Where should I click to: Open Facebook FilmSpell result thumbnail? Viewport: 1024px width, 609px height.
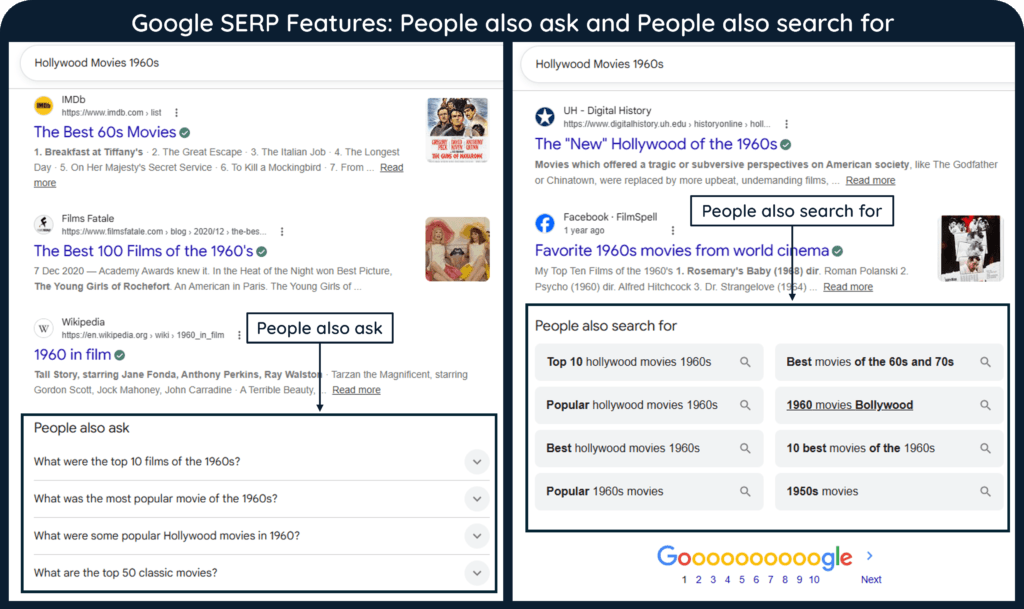coord(970,249)
